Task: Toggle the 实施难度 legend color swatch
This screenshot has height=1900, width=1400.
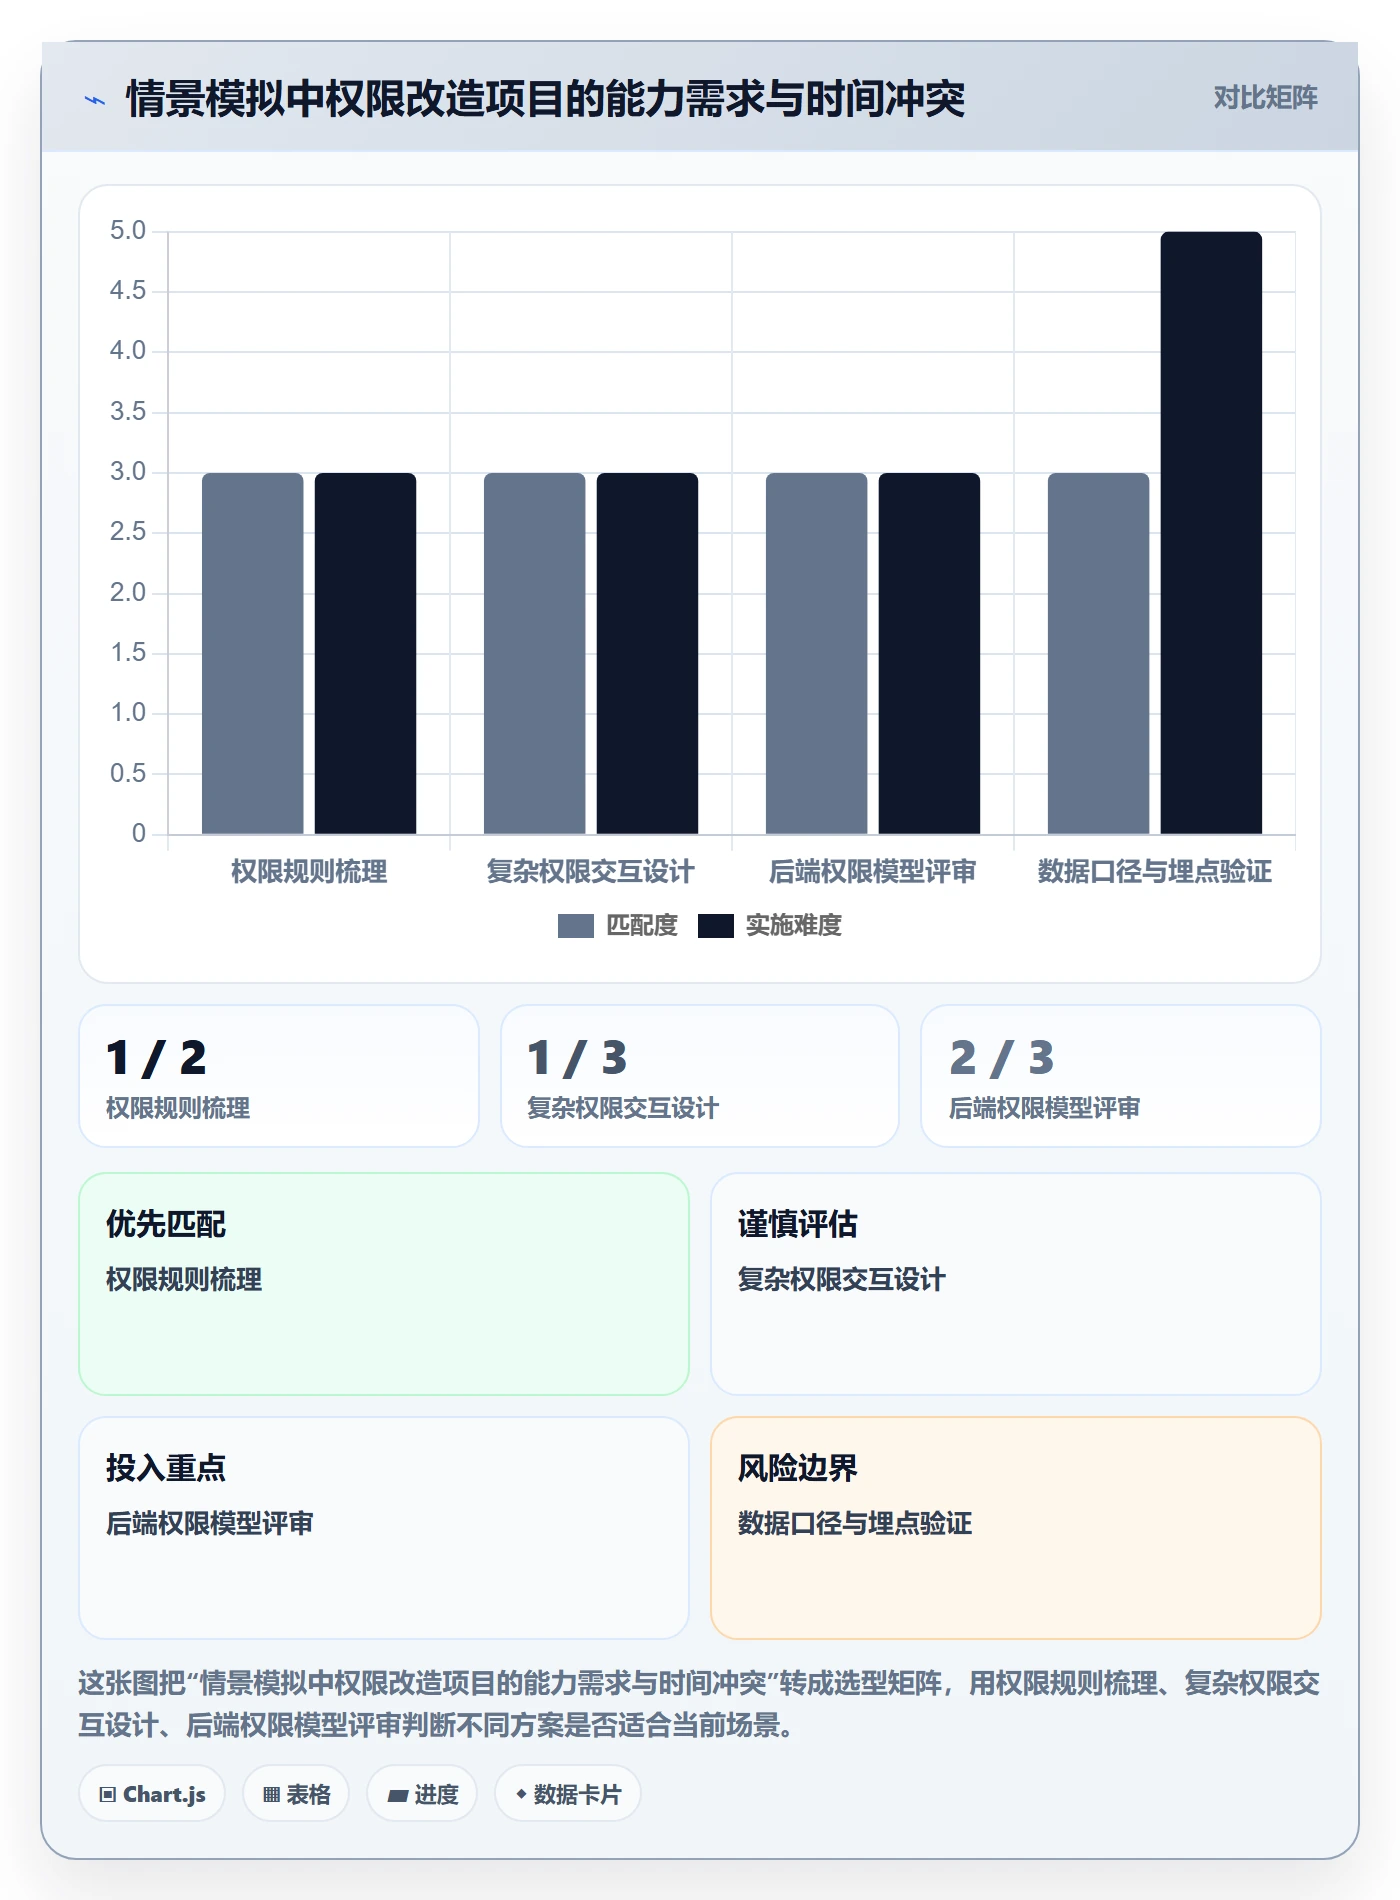Action: pos(715,926)
